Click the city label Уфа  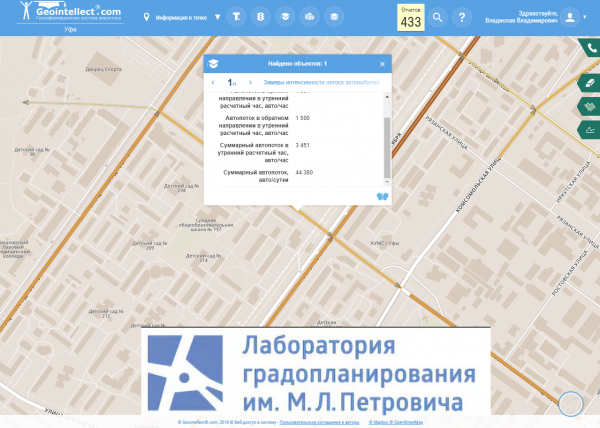70,29
